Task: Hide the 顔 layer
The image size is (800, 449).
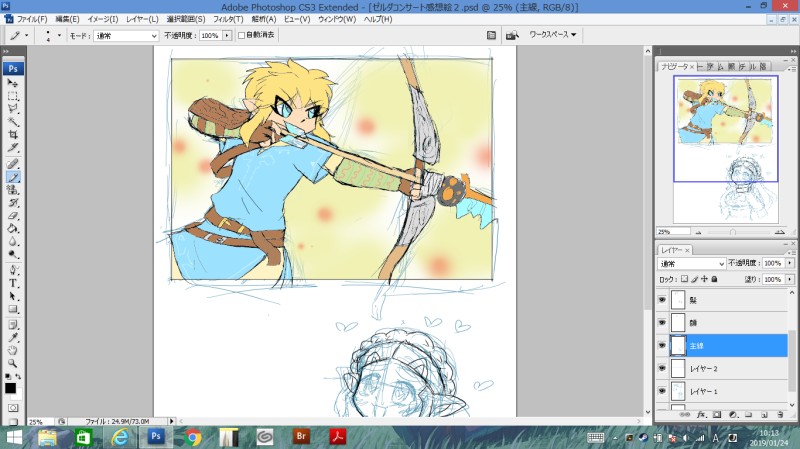Action: 662,322
